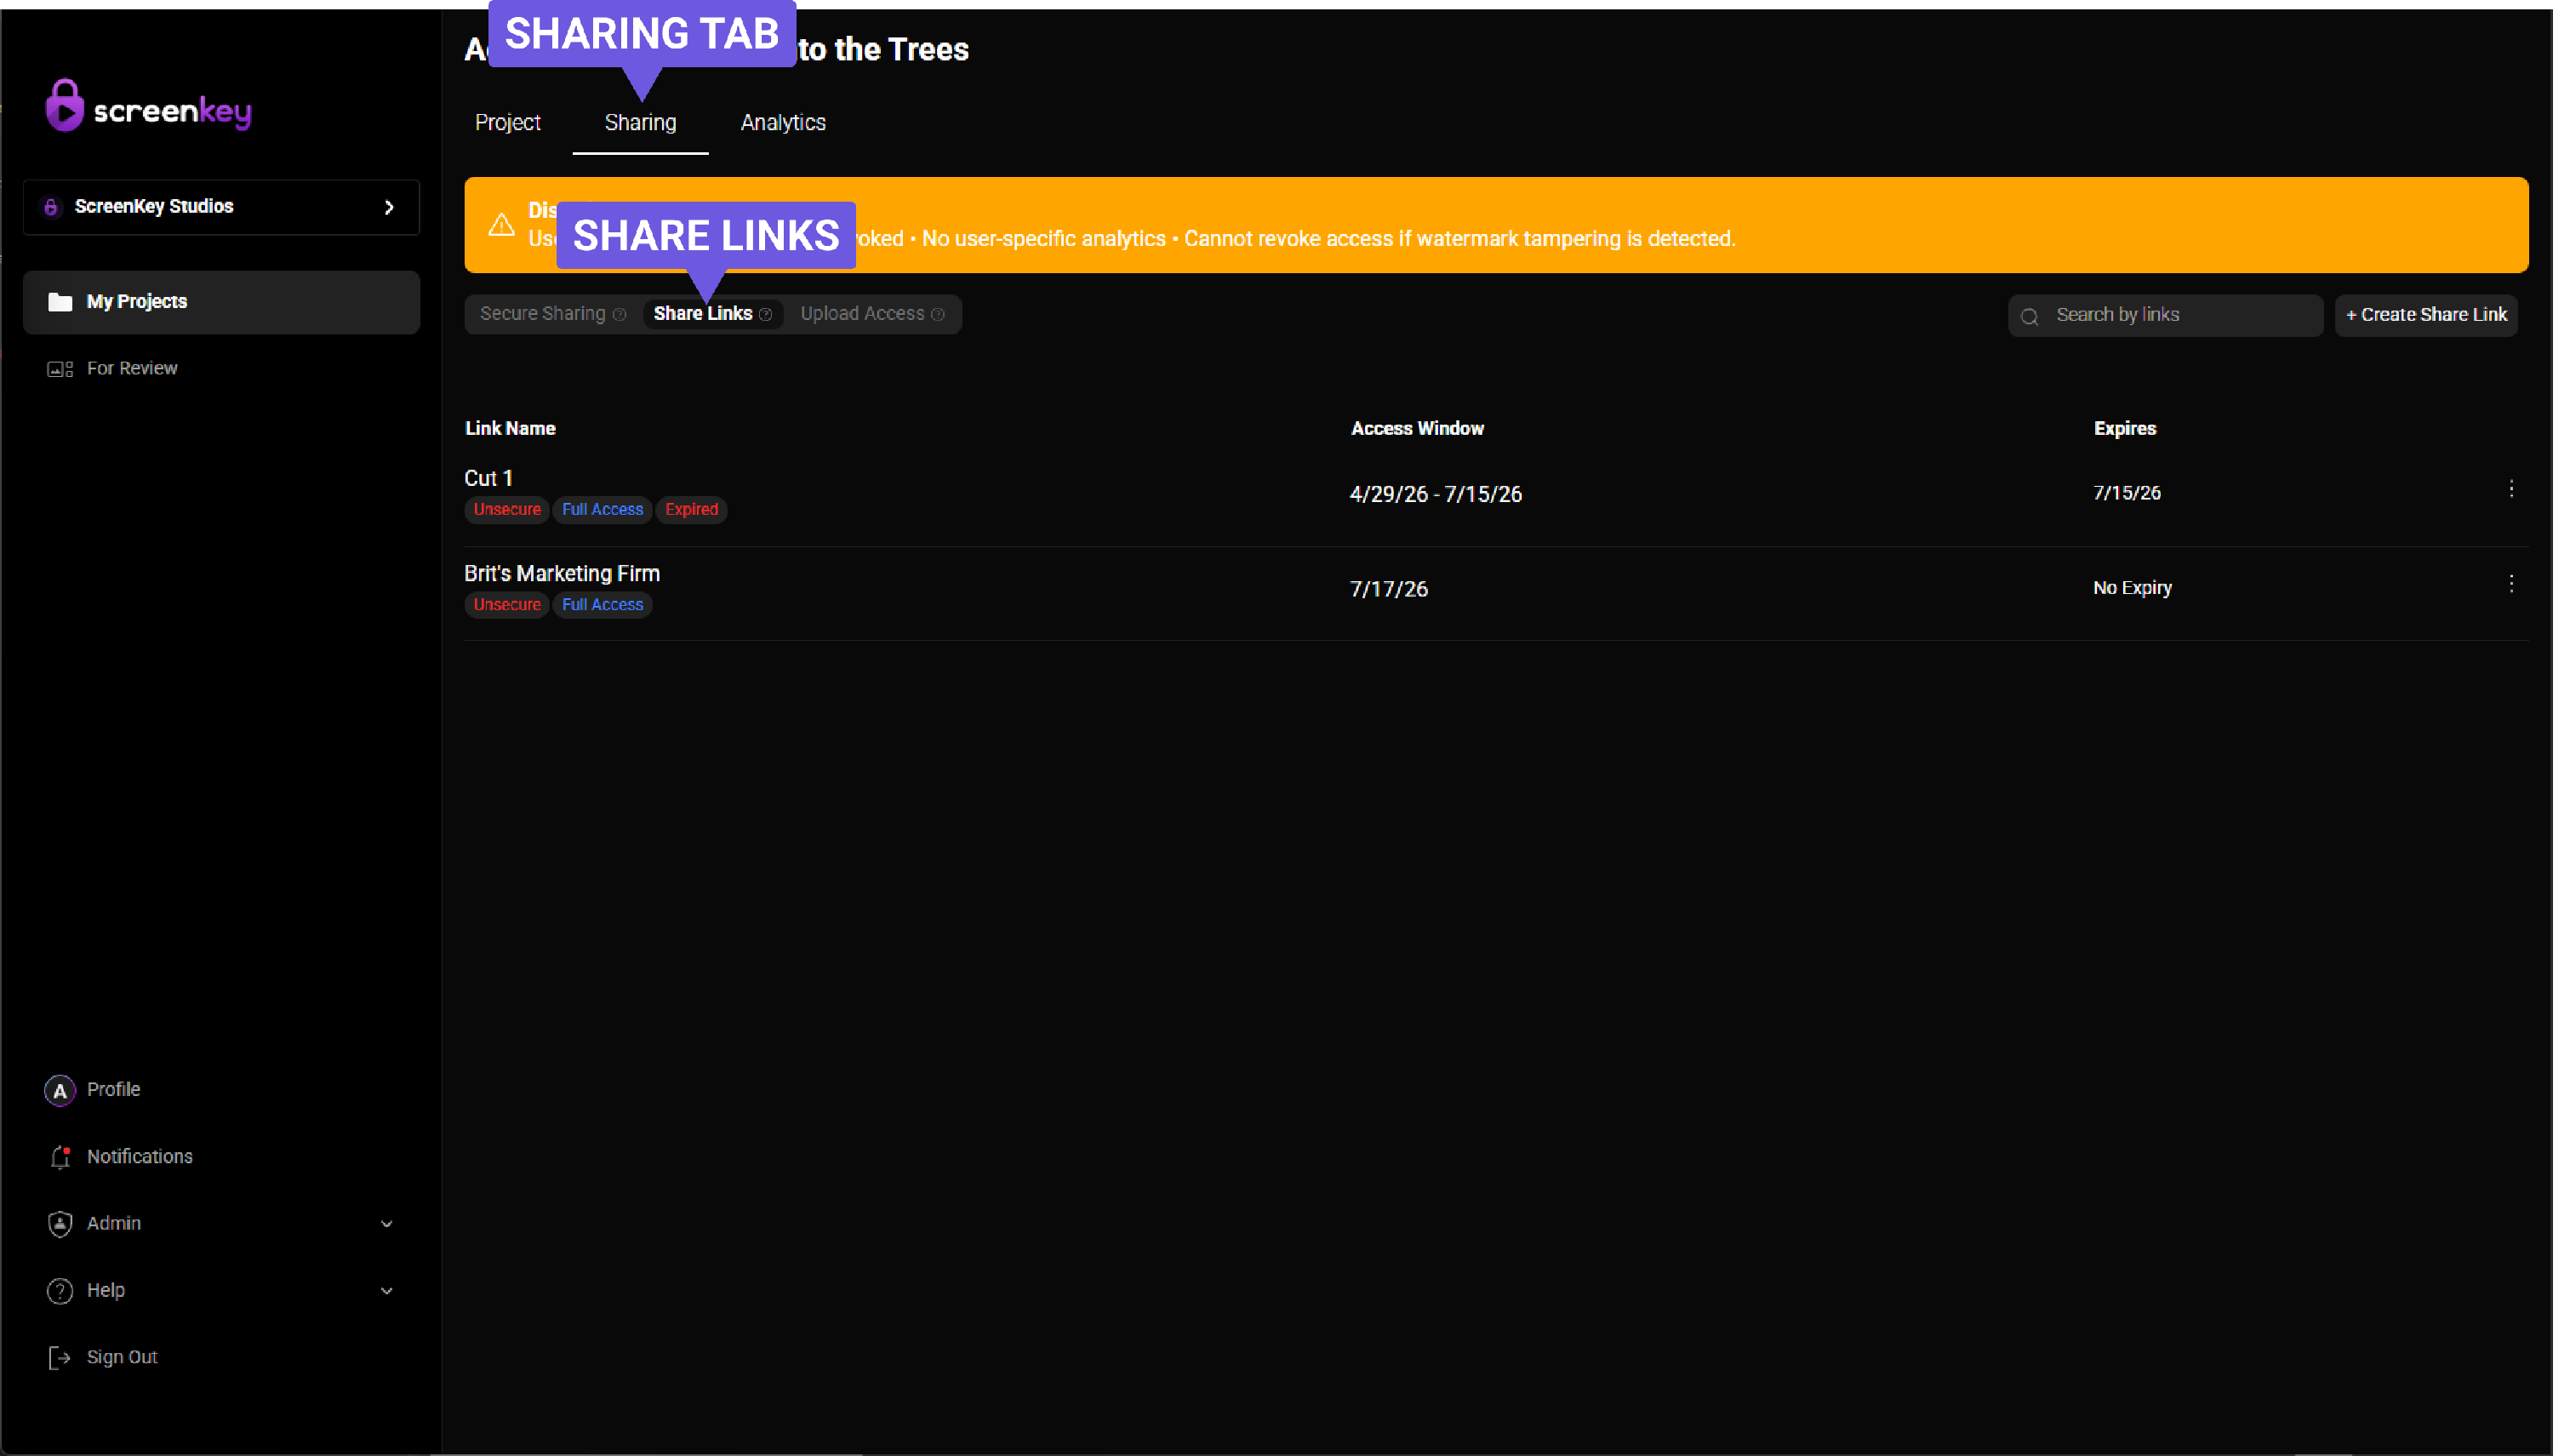This screenshot has width=2553, height=1456.
Task: Select the Sharing tab
Action: tap(640, 123)
